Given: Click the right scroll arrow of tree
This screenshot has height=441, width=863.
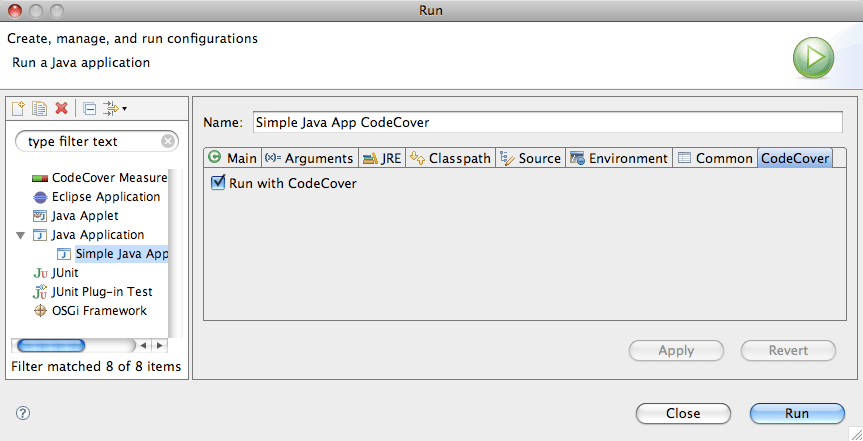Looking at the screenshot, I should pos(160,345).
